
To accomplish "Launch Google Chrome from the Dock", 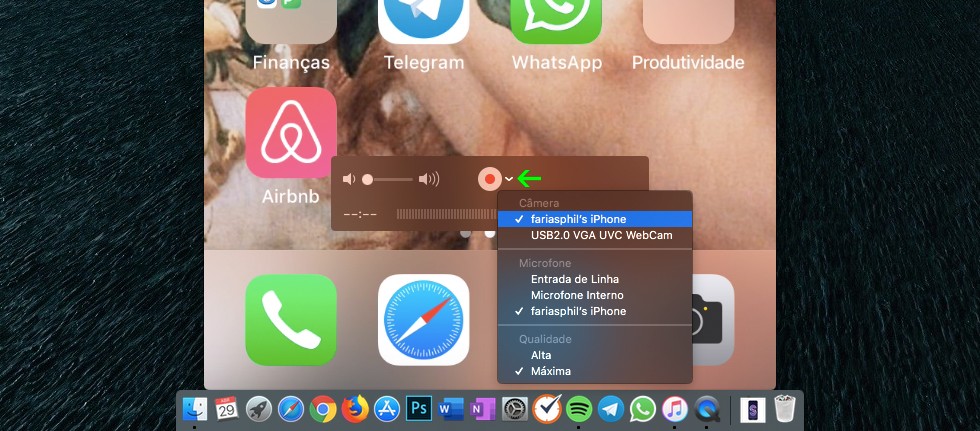I will [x=322, y=409].
